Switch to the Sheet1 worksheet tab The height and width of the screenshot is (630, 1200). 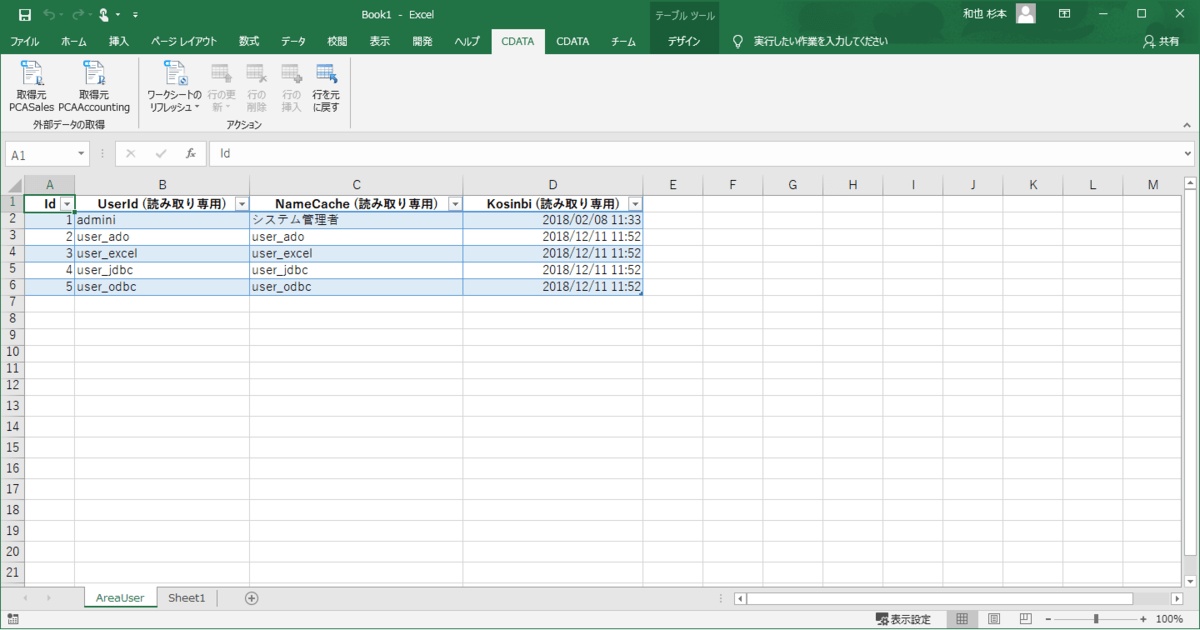(x=186, y=598)
